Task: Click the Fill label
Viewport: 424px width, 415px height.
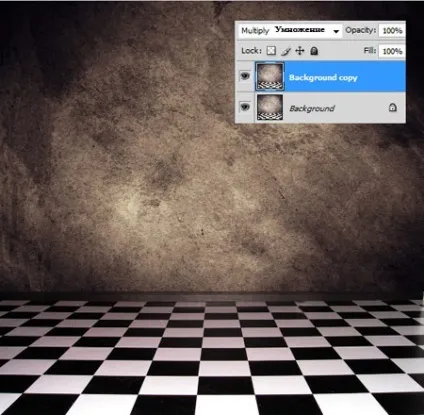Action: tap(370, 51)
